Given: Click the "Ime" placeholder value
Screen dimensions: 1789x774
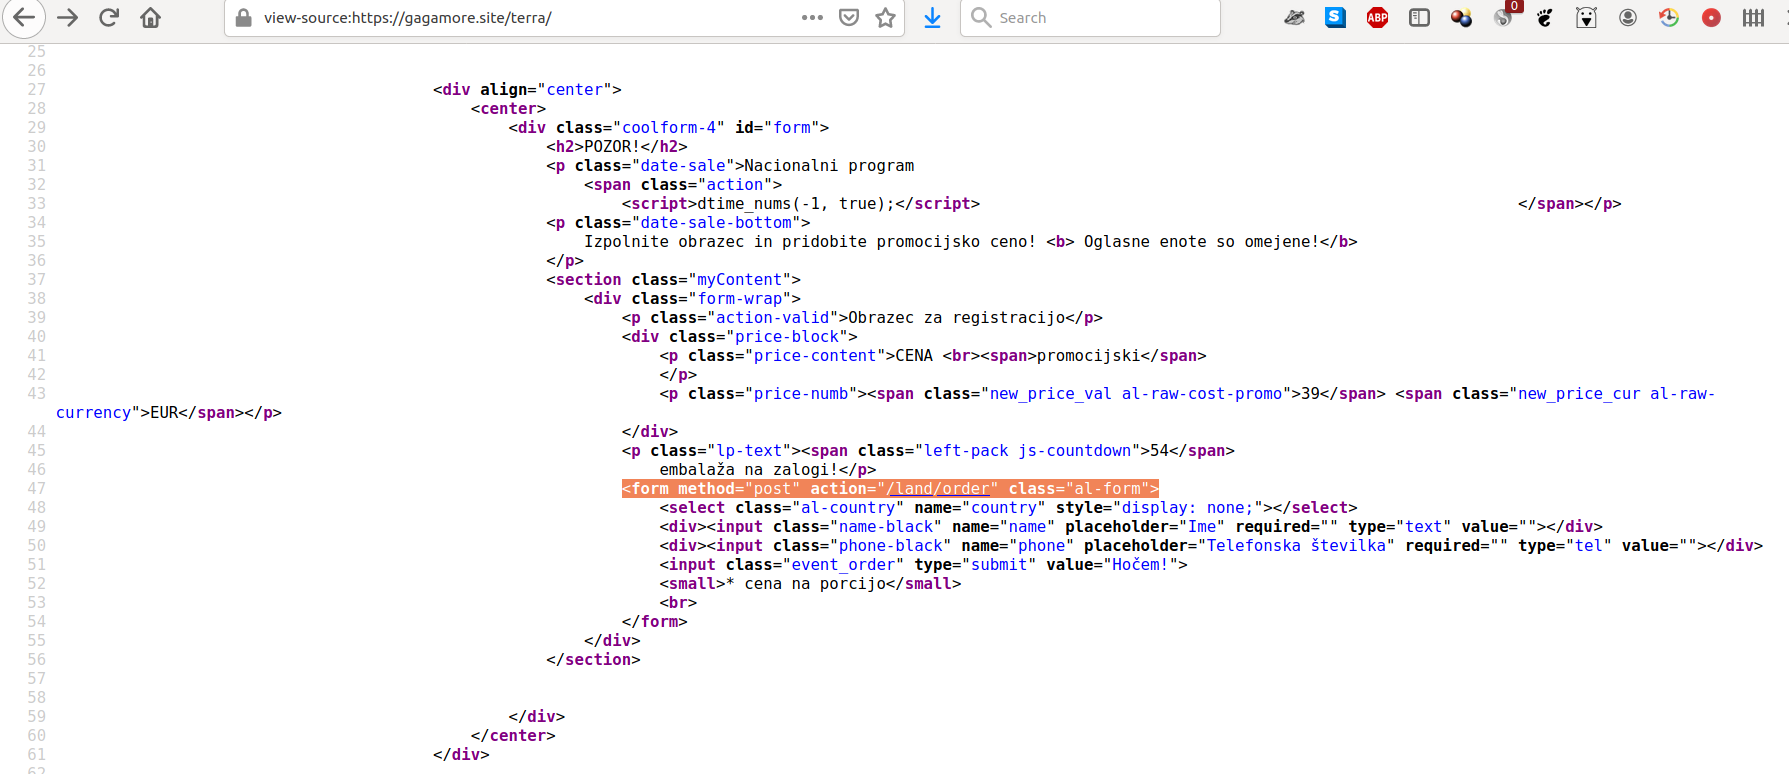Looking at the screenshot, I should [x=1202, y=527].
